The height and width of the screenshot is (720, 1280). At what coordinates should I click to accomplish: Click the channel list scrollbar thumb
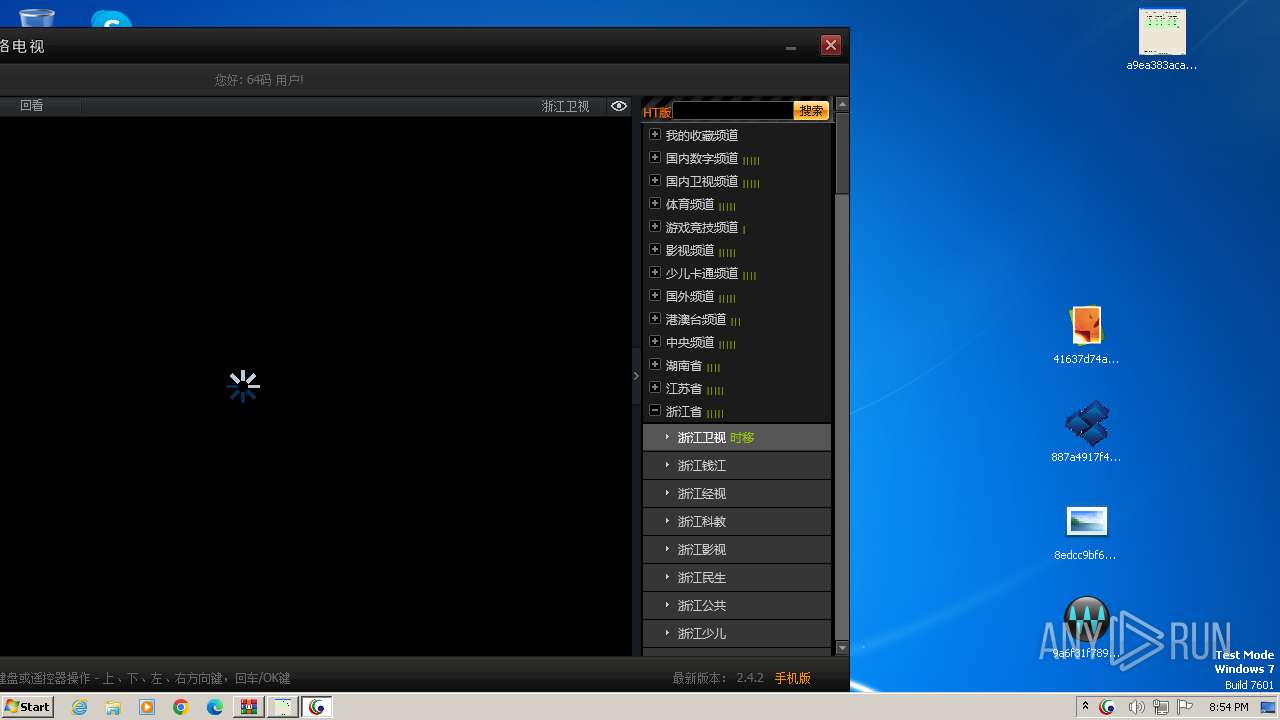point(842,153)
